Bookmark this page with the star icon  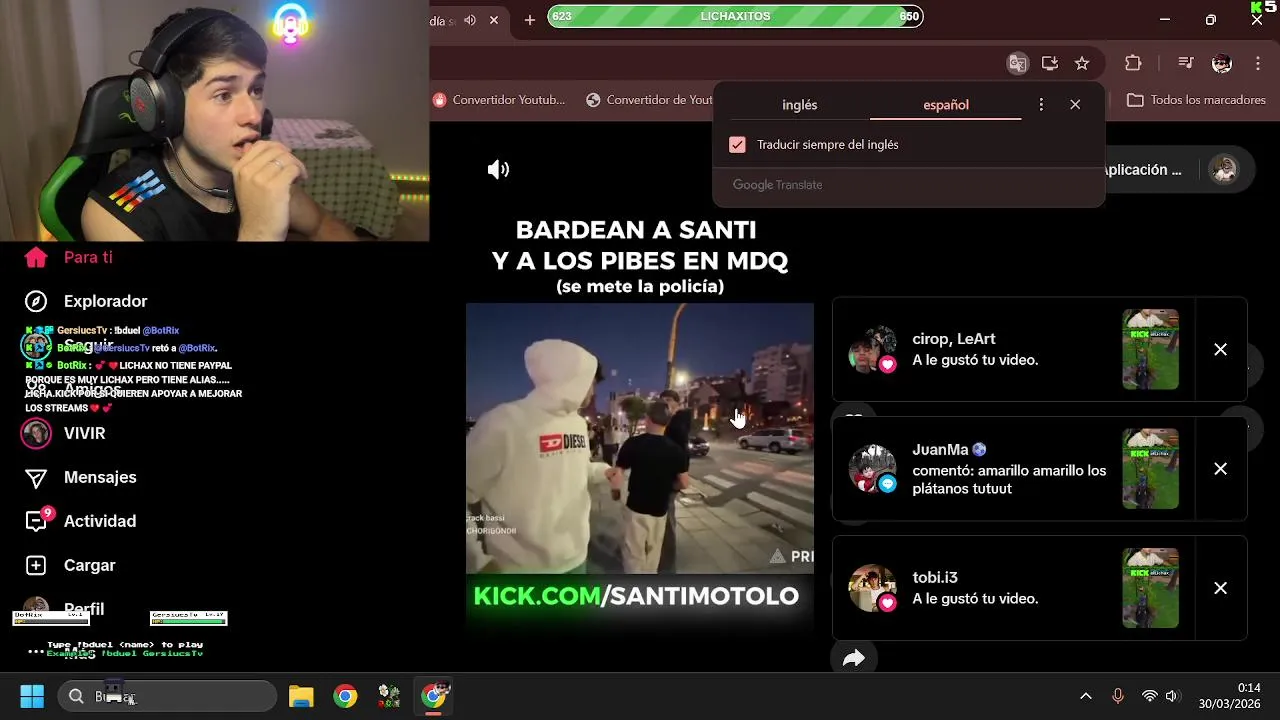(1082, 63)
